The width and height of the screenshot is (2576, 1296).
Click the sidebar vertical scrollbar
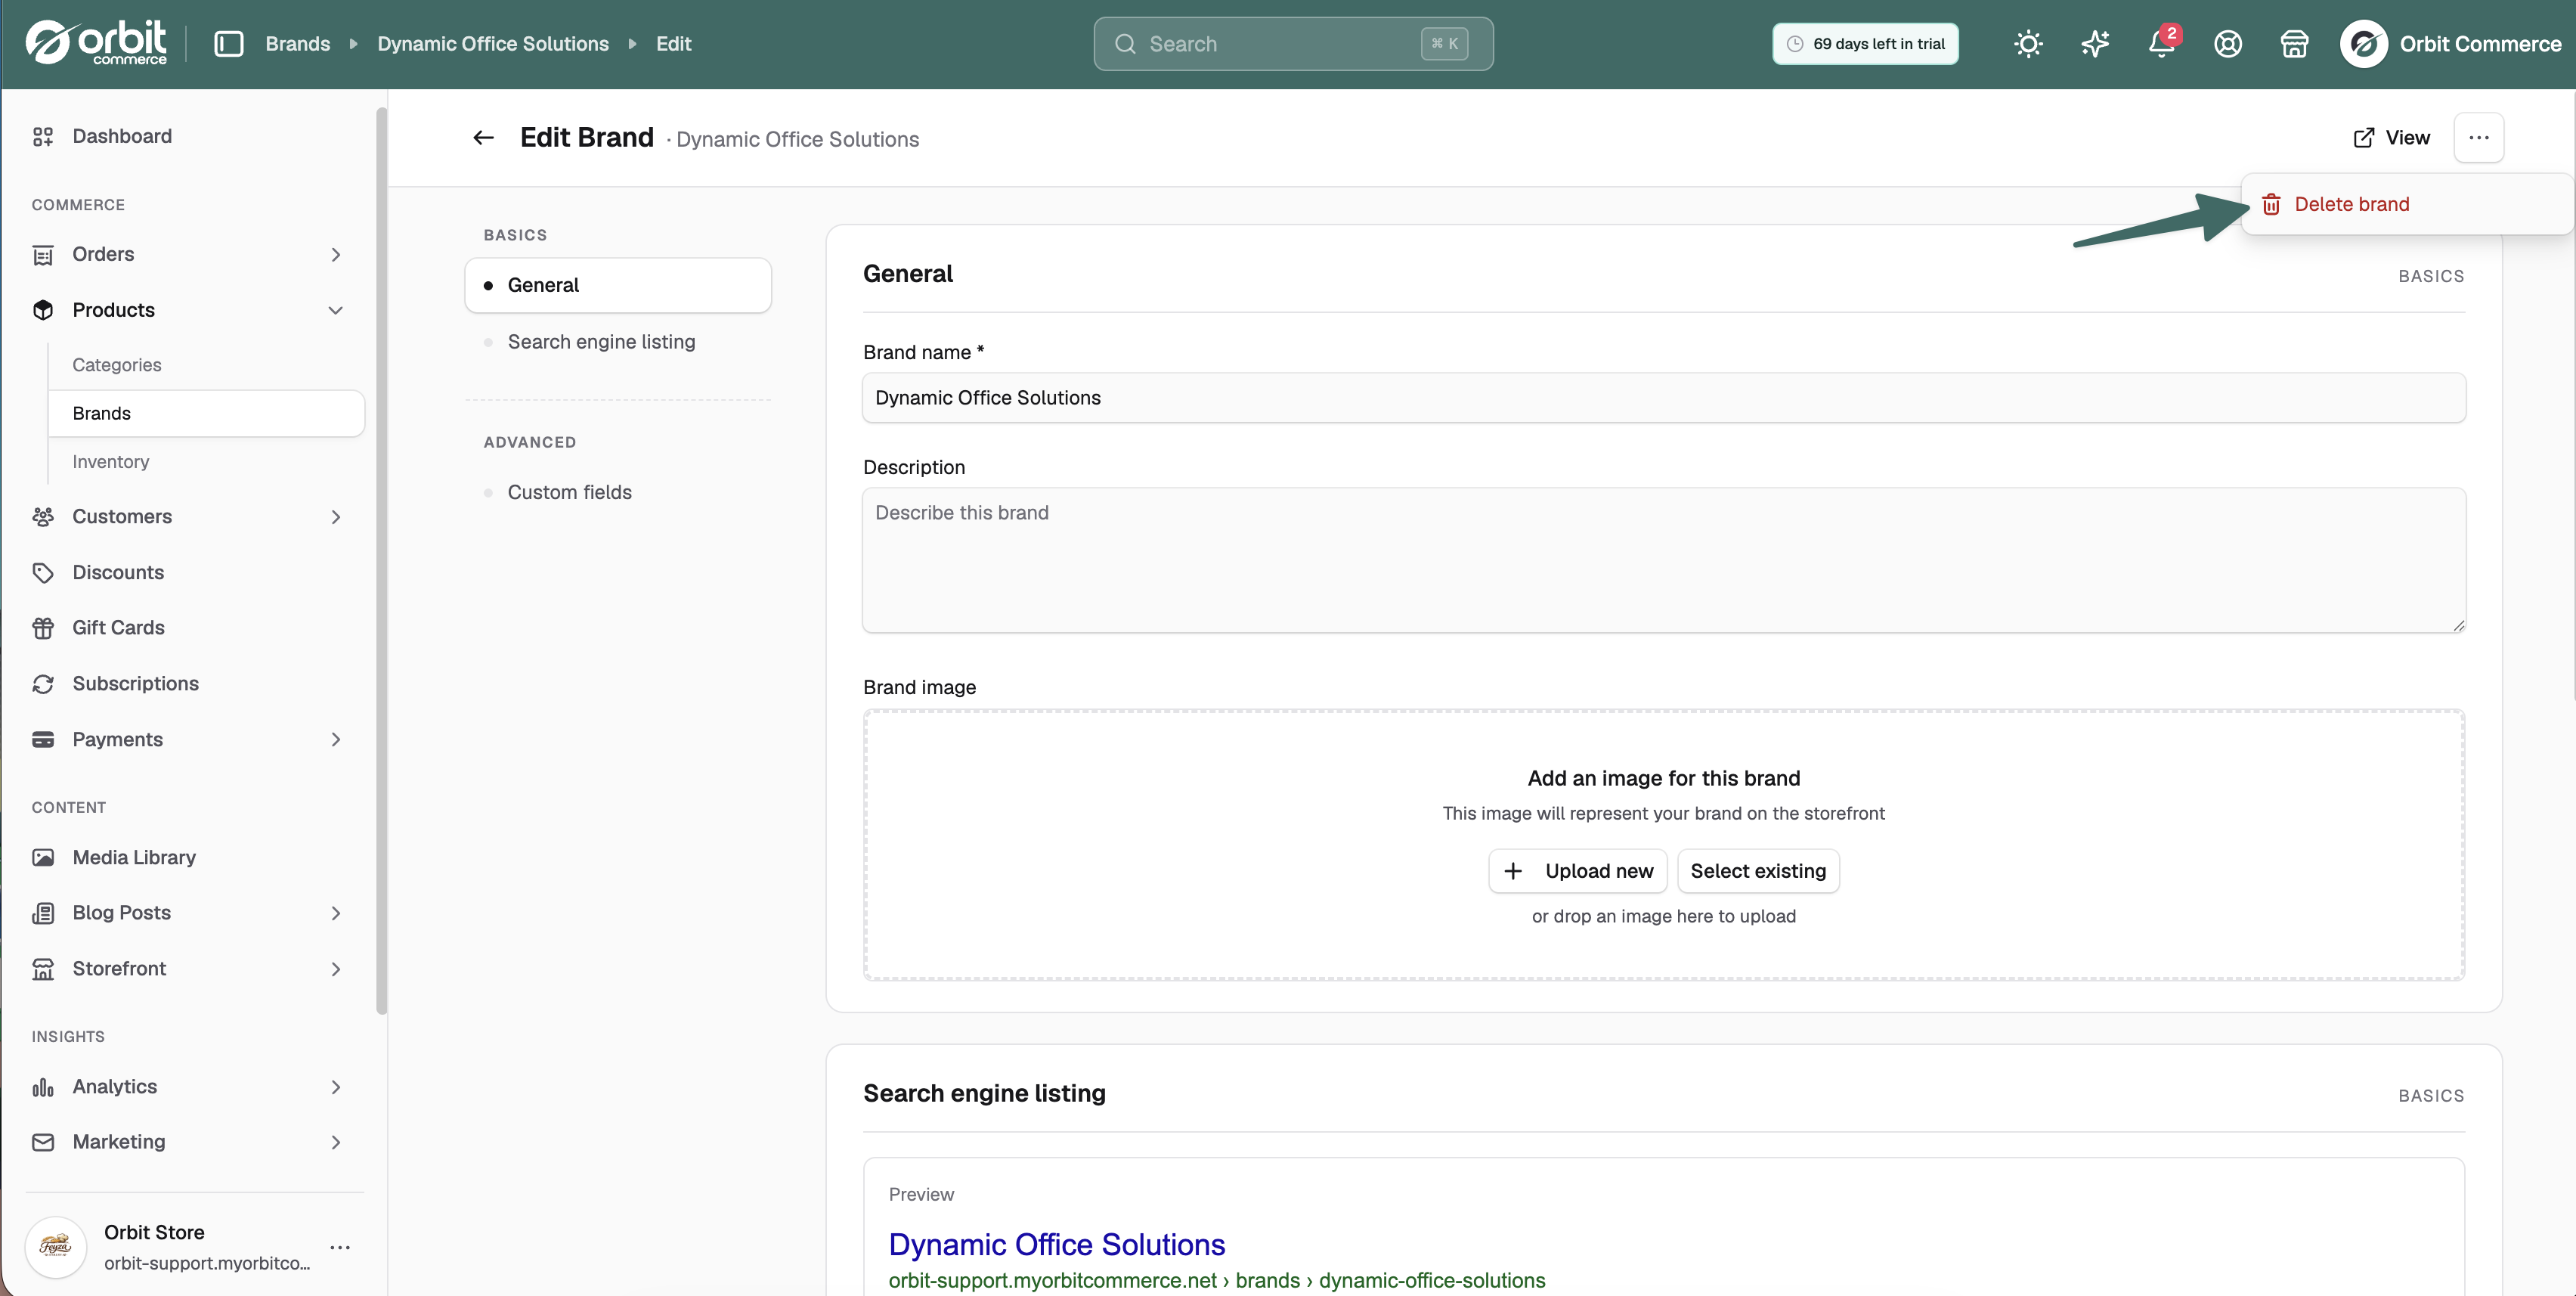pyautogui.click(x=381, y=560)
